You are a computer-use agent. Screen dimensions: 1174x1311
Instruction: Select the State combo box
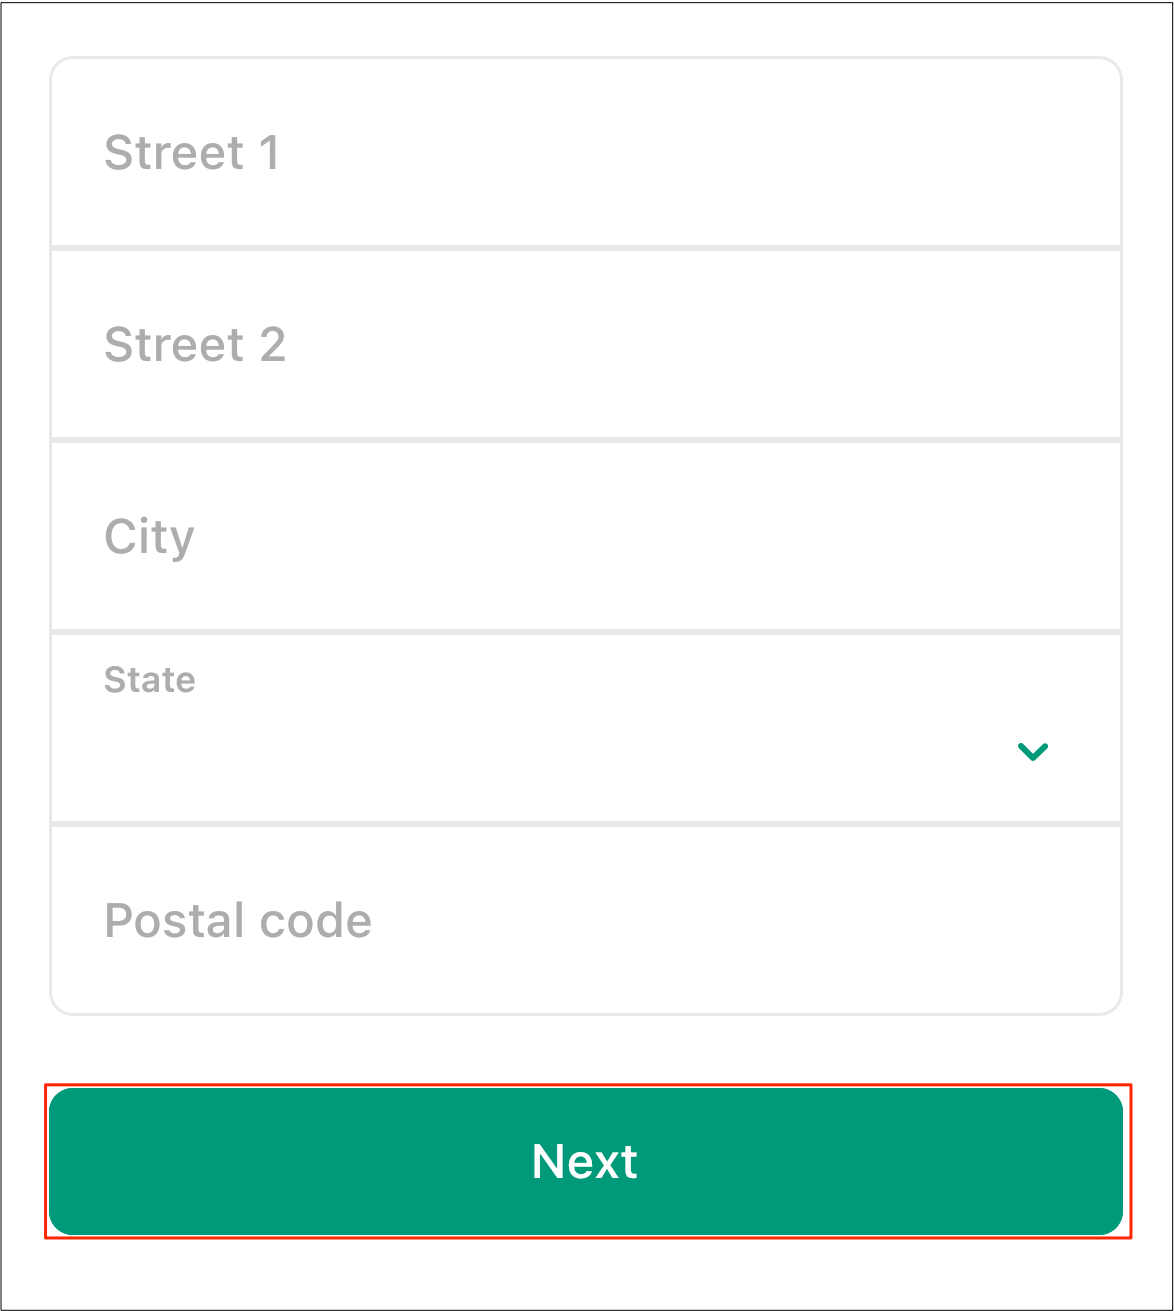pyautogui.click(x=586, y=729)
